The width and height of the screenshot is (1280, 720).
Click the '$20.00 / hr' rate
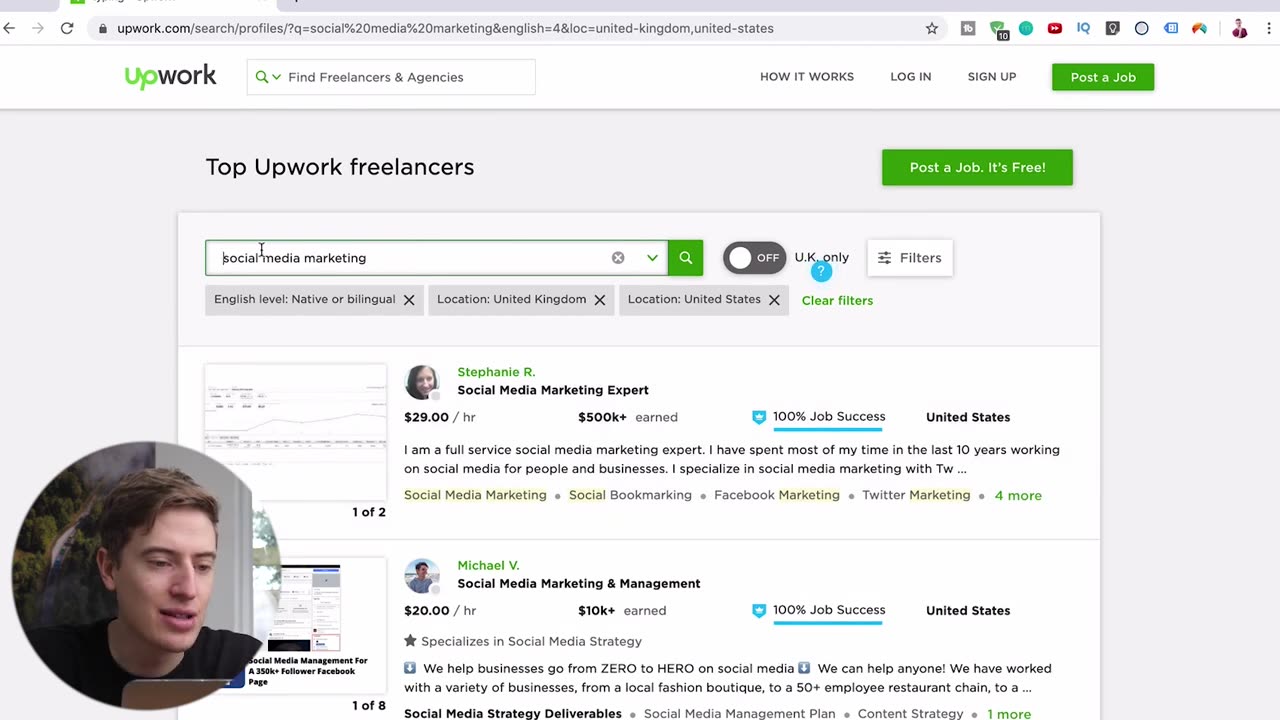[x=440, y=611]
